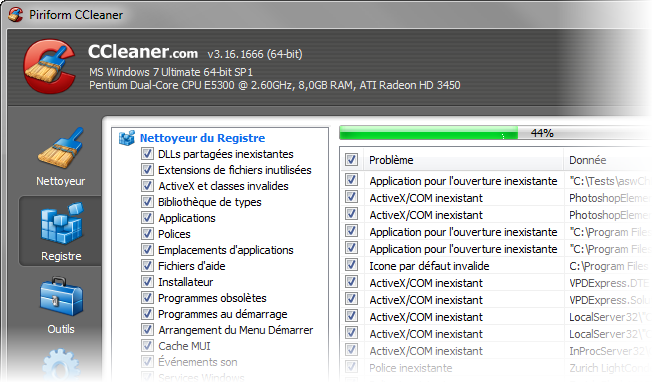Uncheck DLLs partagées inexistantes
This screenshot has height=383, width=653.
click(147, 154)
